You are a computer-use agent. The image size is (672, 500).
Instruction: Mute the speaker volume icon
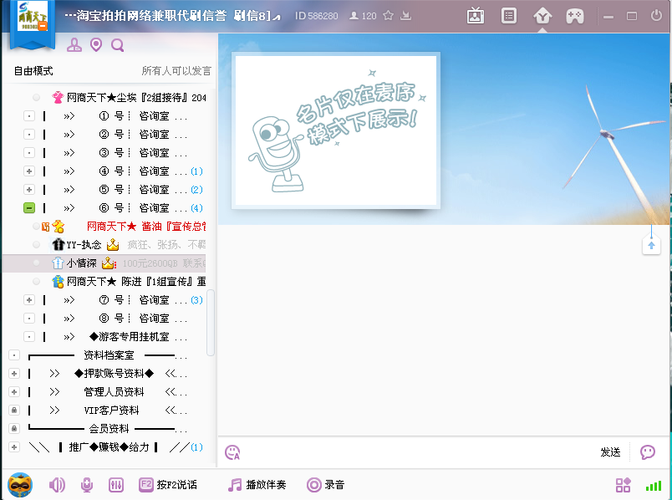pyautogui.click(x=57, y=485)
